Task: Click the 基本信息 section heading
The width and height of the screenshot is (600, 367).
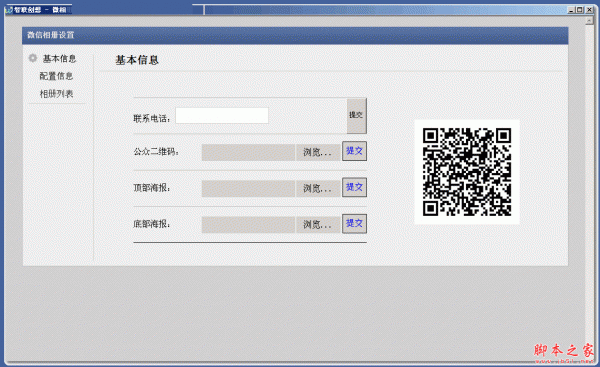Action: click(x=137, y=60)
